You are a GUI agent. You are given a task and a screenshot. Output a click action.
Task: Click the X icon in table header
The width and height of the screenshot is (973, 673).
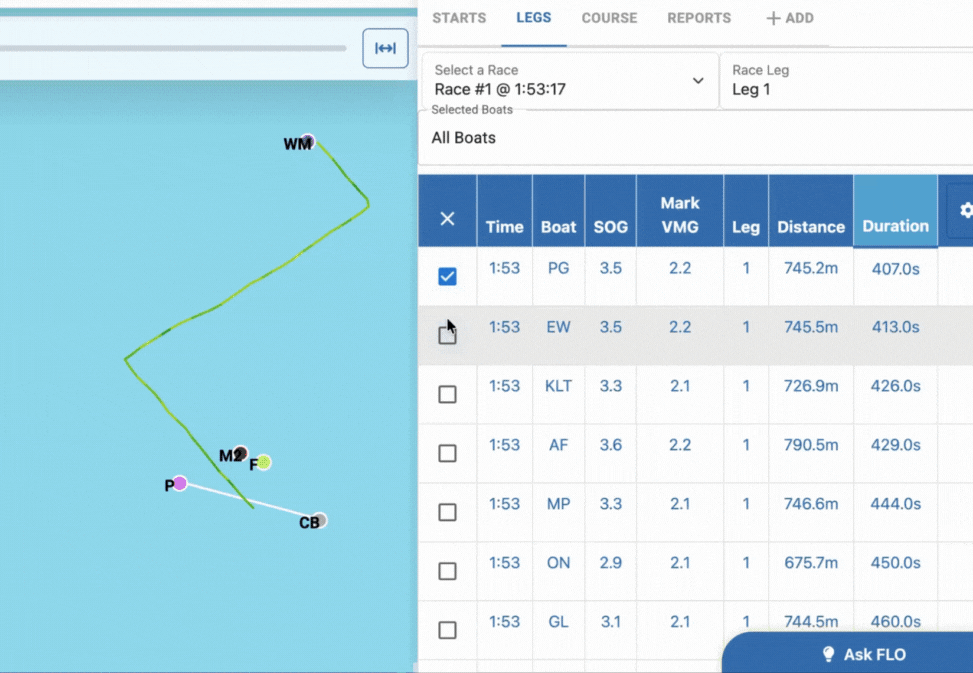(x=447, y=218)
